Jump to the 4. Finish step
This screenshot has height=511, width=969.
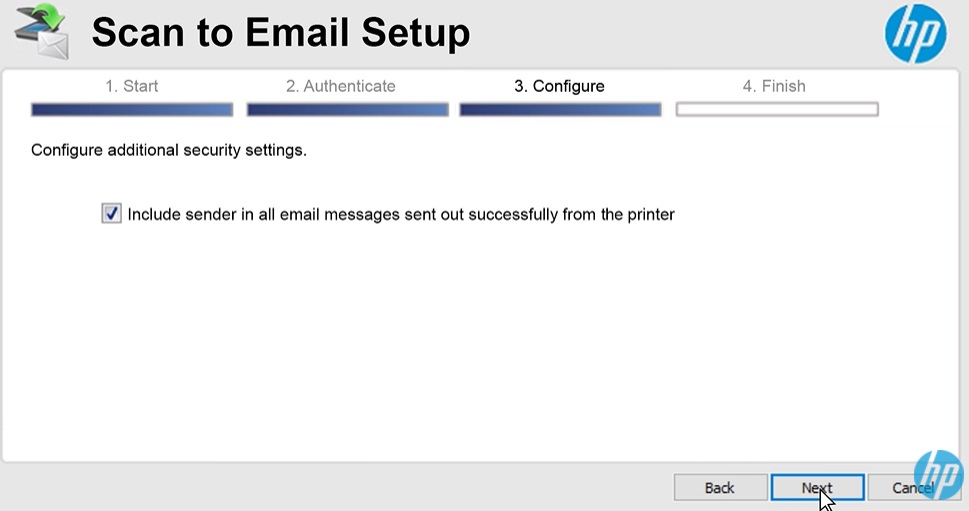click(773, 86)
